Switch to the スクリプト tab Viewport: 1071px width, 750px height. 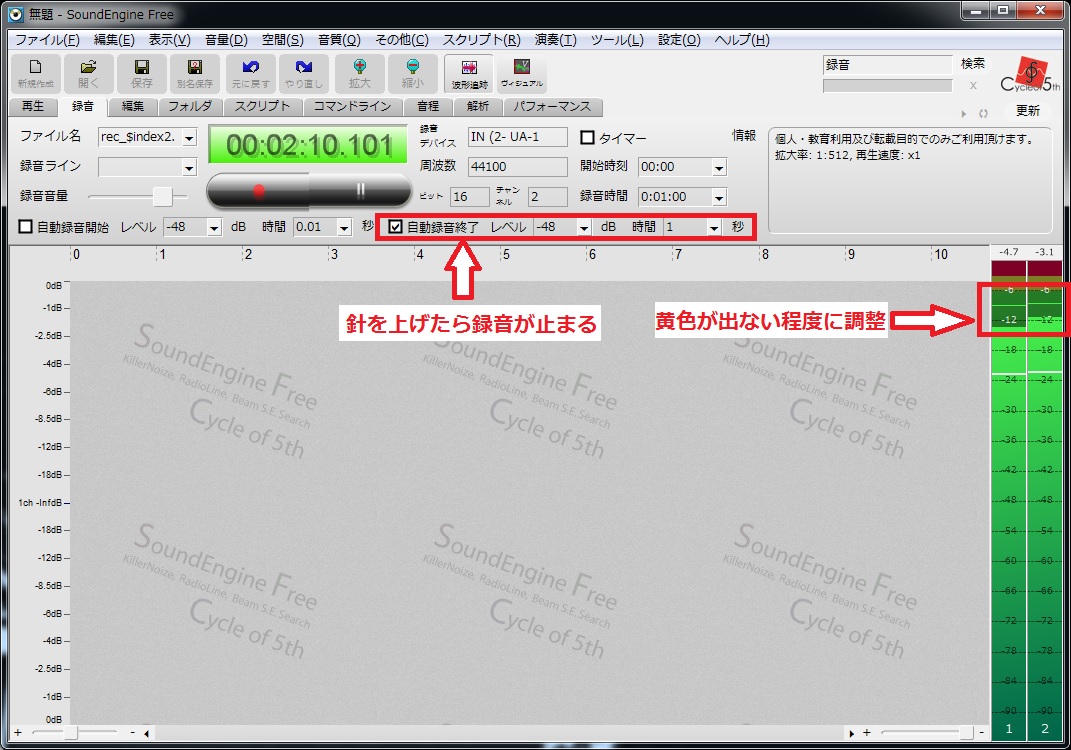[262, 107]
